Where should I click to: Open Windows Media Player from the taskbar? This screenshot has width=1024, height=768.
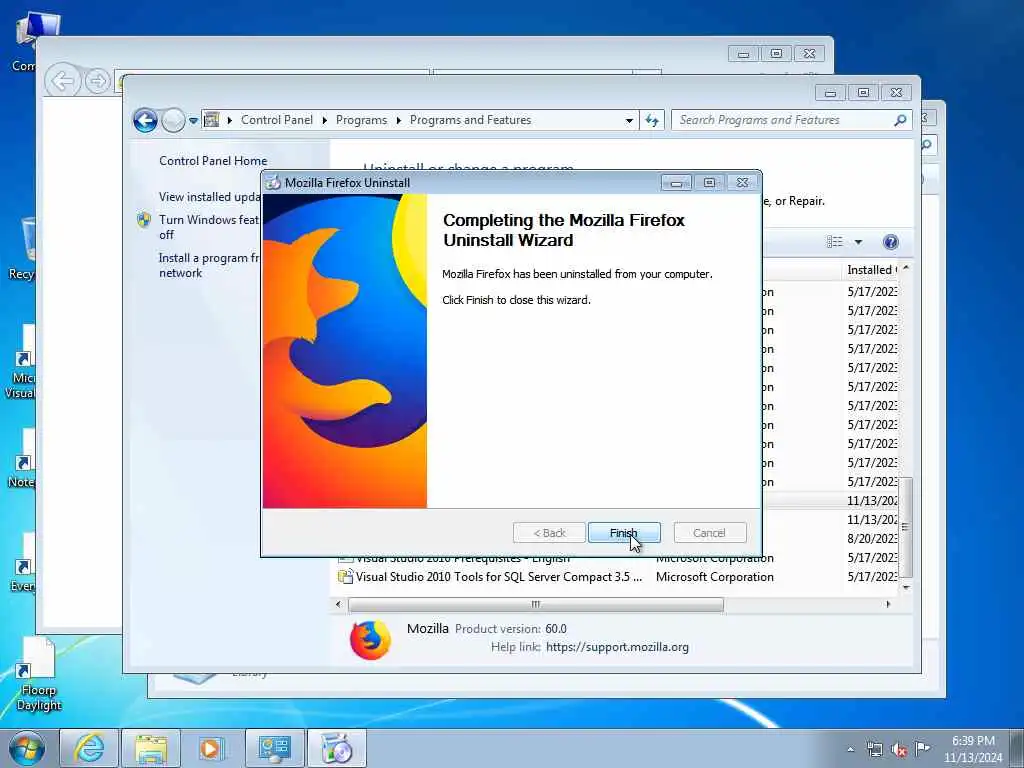click(x=211, y=748)
